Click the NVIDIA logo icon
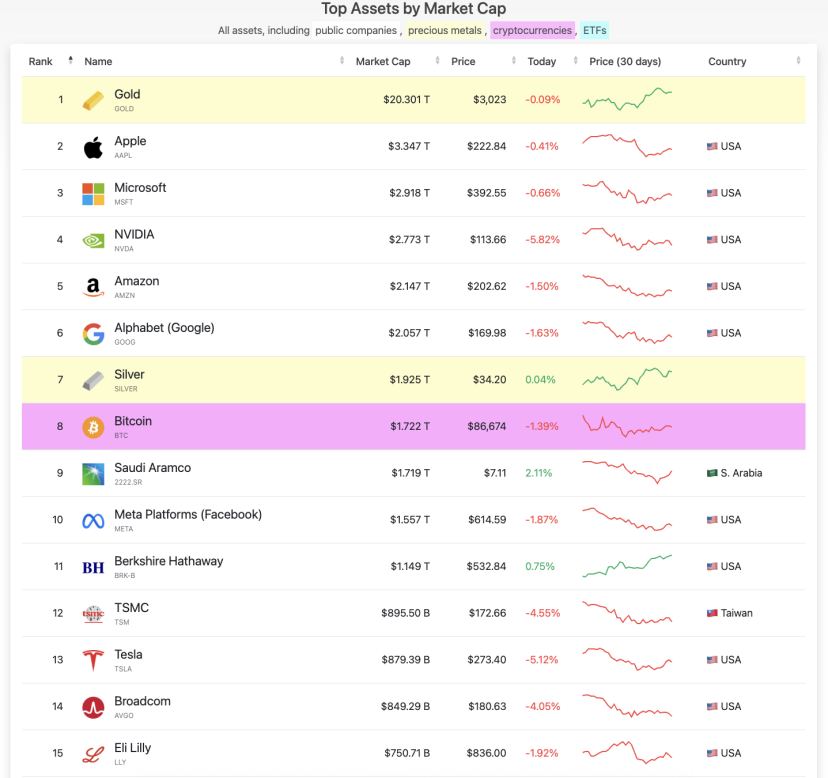 pyautogui.click(x=93, y=240)
